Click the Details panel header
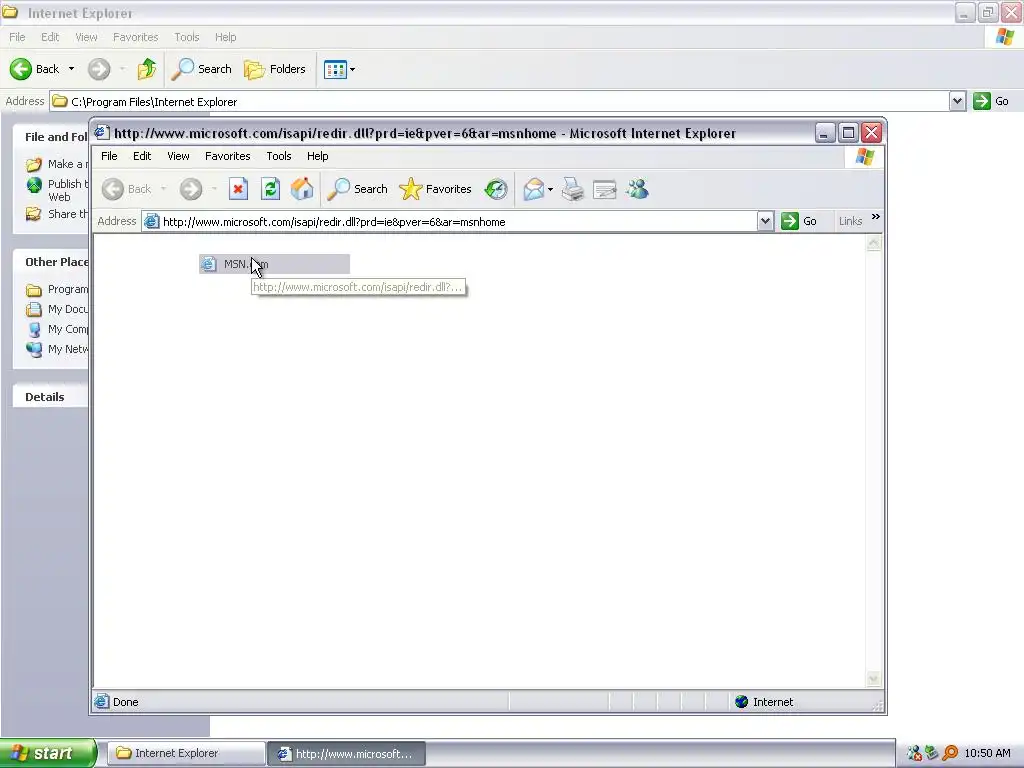The height and width of the screenshot is (768, 1024). click(50, 396)
